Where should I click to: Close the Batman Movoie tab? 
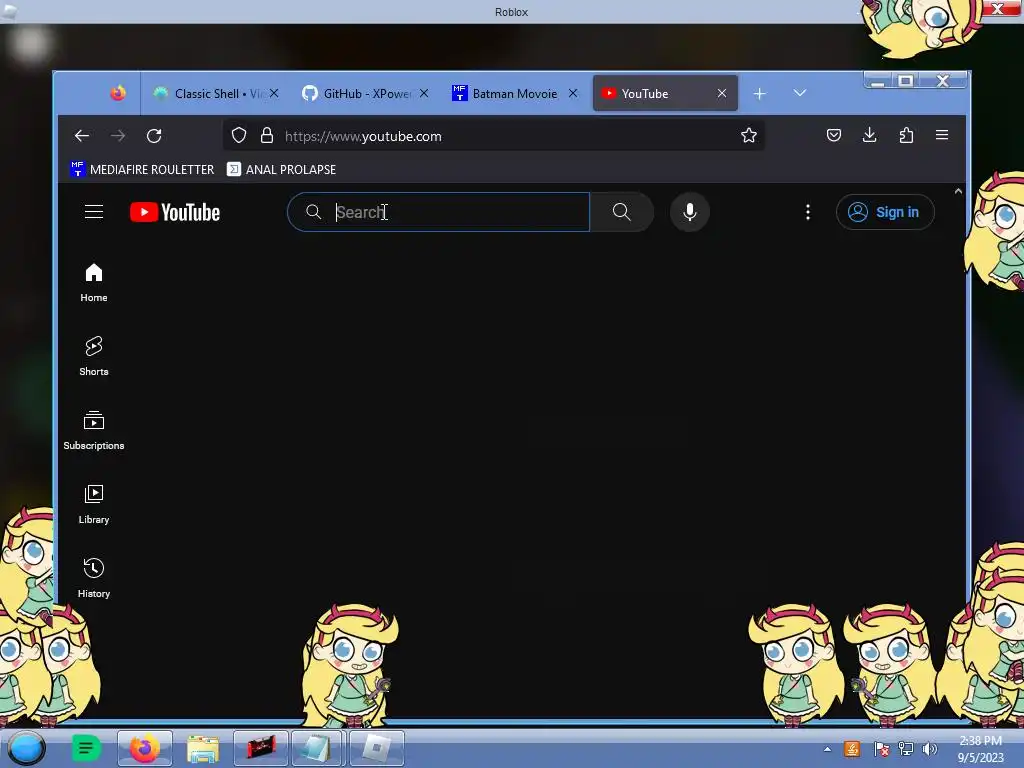pos(573,93)
